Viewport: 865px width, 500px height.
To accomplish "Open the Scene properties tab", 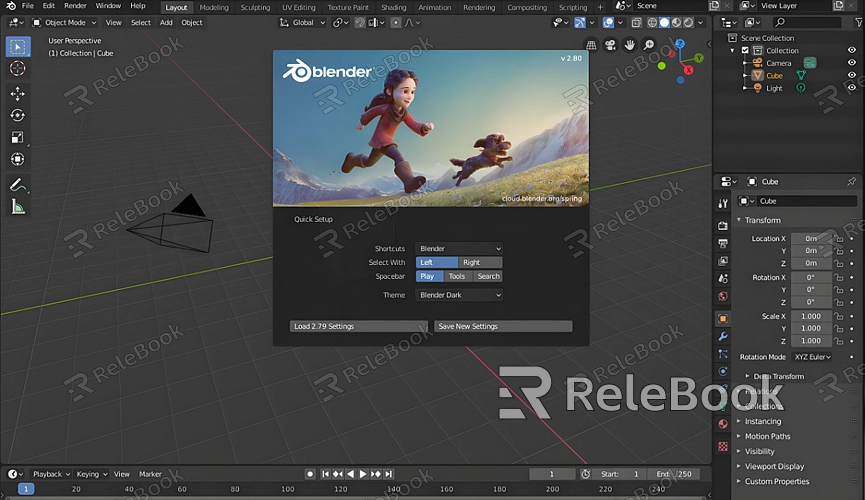I will click(723, 278).
